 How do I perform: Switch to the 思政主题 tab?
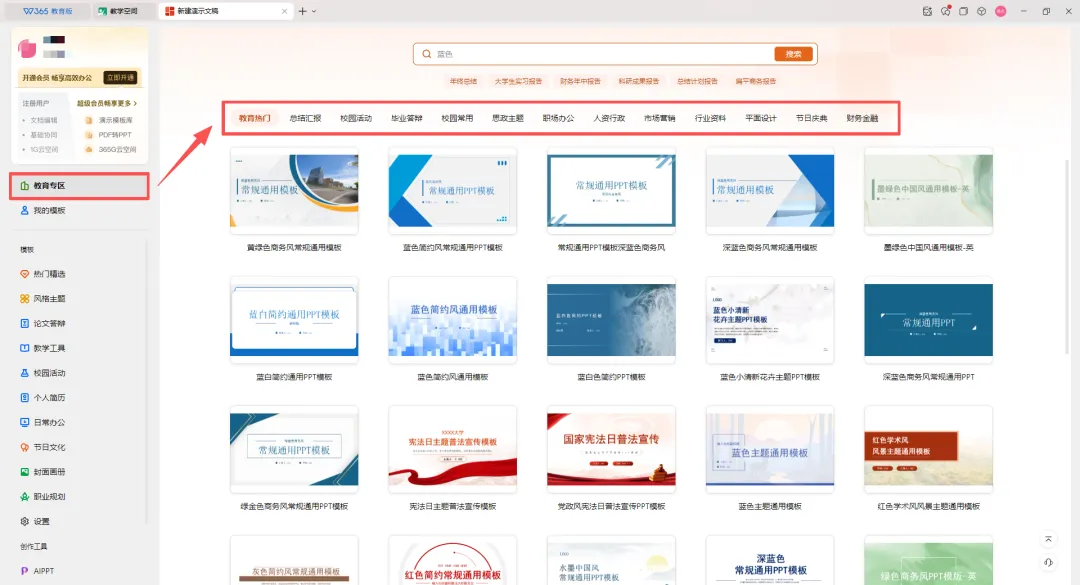508,118
